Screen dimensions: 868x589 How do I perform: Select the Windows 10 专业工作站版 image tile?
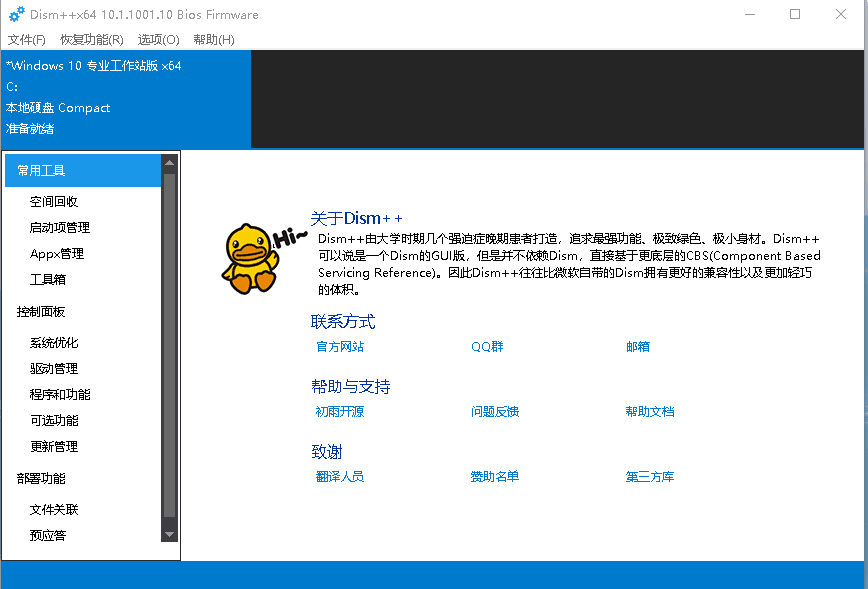click(126, 99)
